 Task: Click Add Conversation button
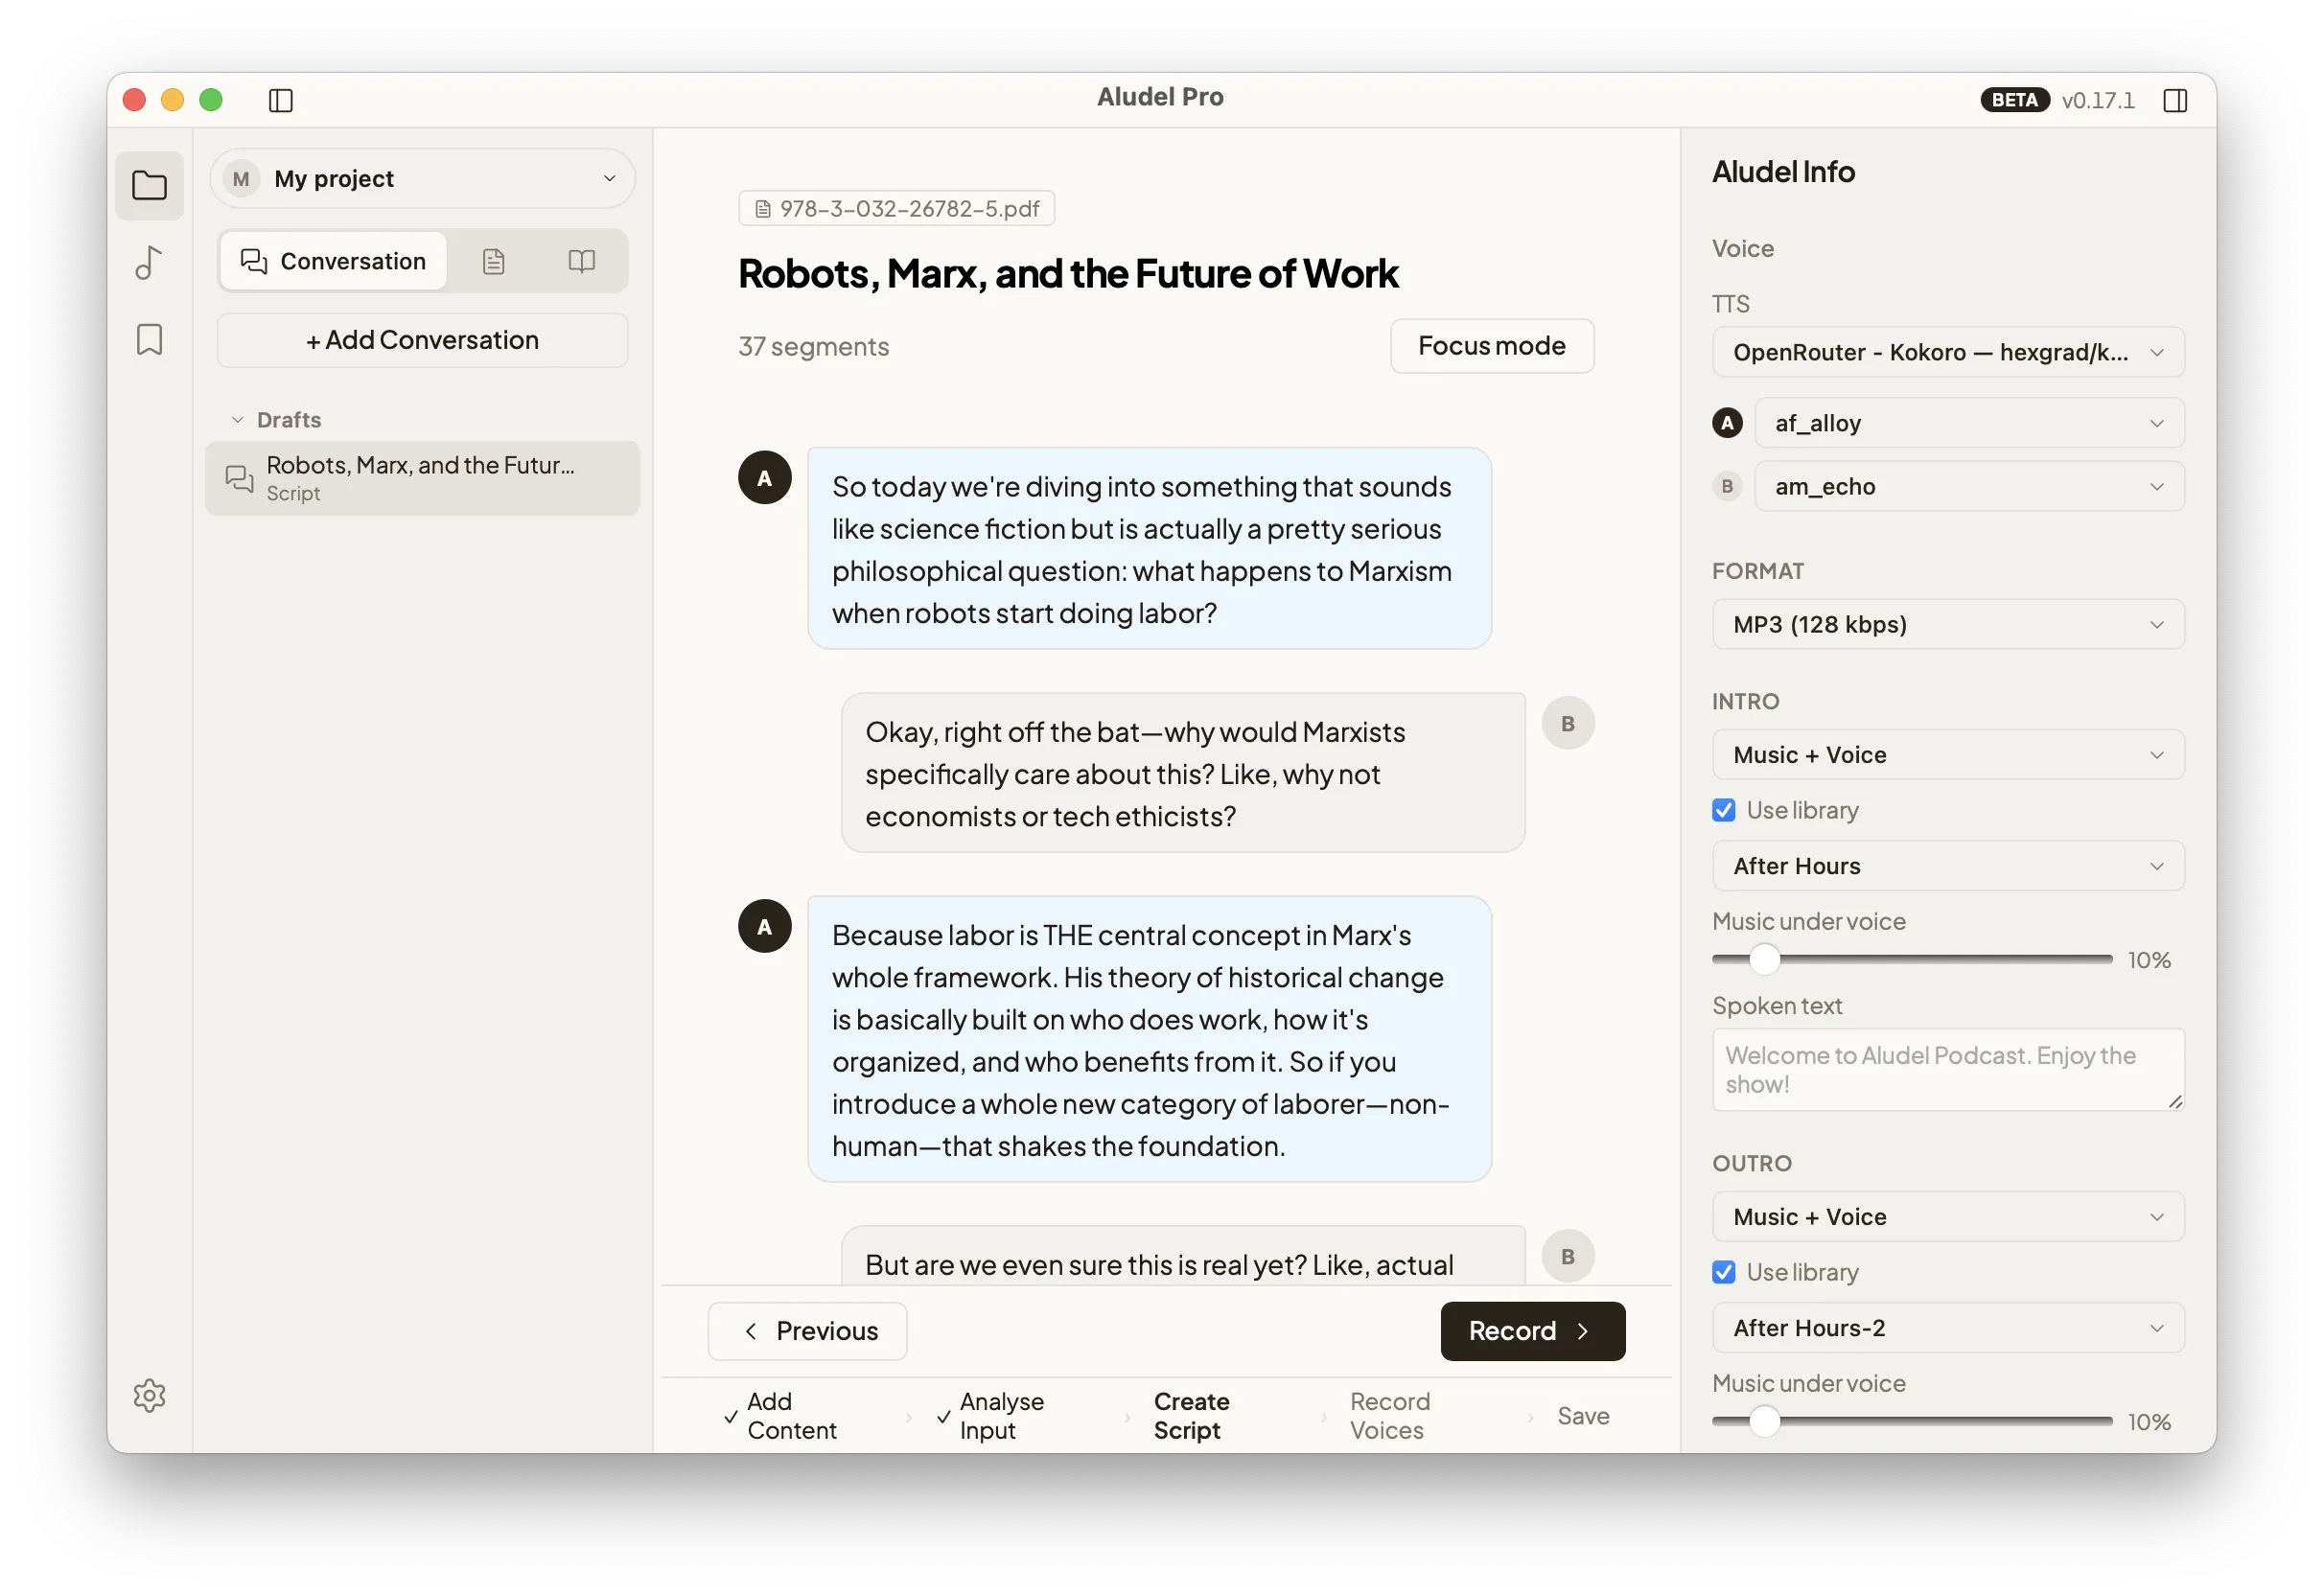[x=422, y=340]
